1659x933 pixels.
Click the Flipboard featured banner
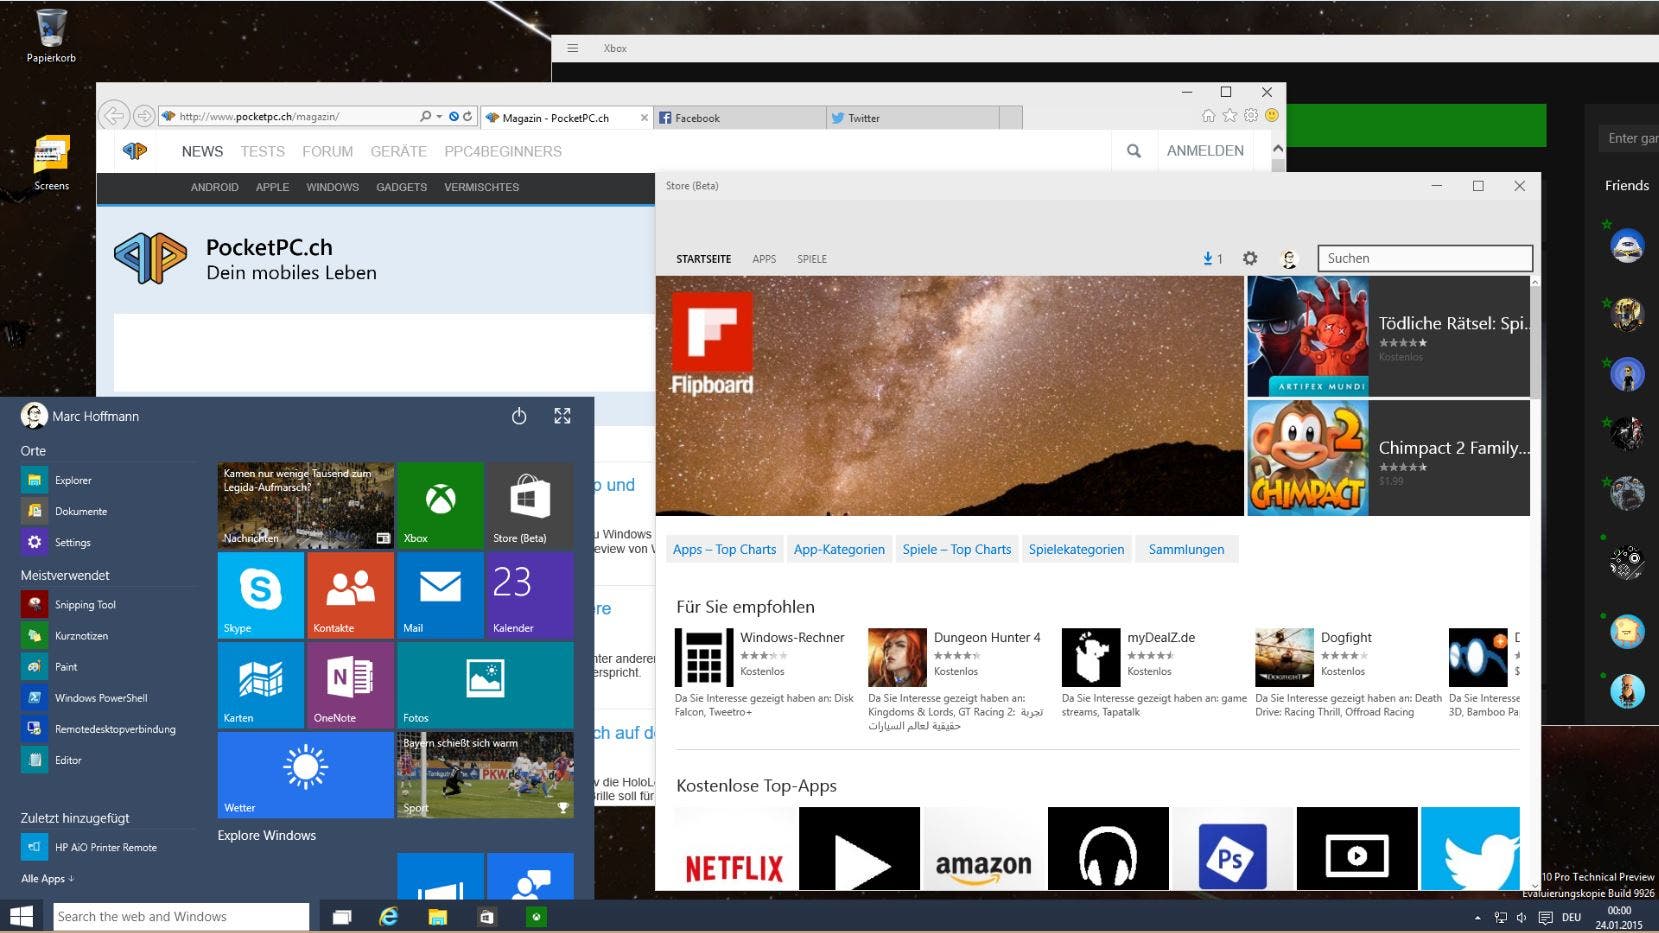coord(950,396)
